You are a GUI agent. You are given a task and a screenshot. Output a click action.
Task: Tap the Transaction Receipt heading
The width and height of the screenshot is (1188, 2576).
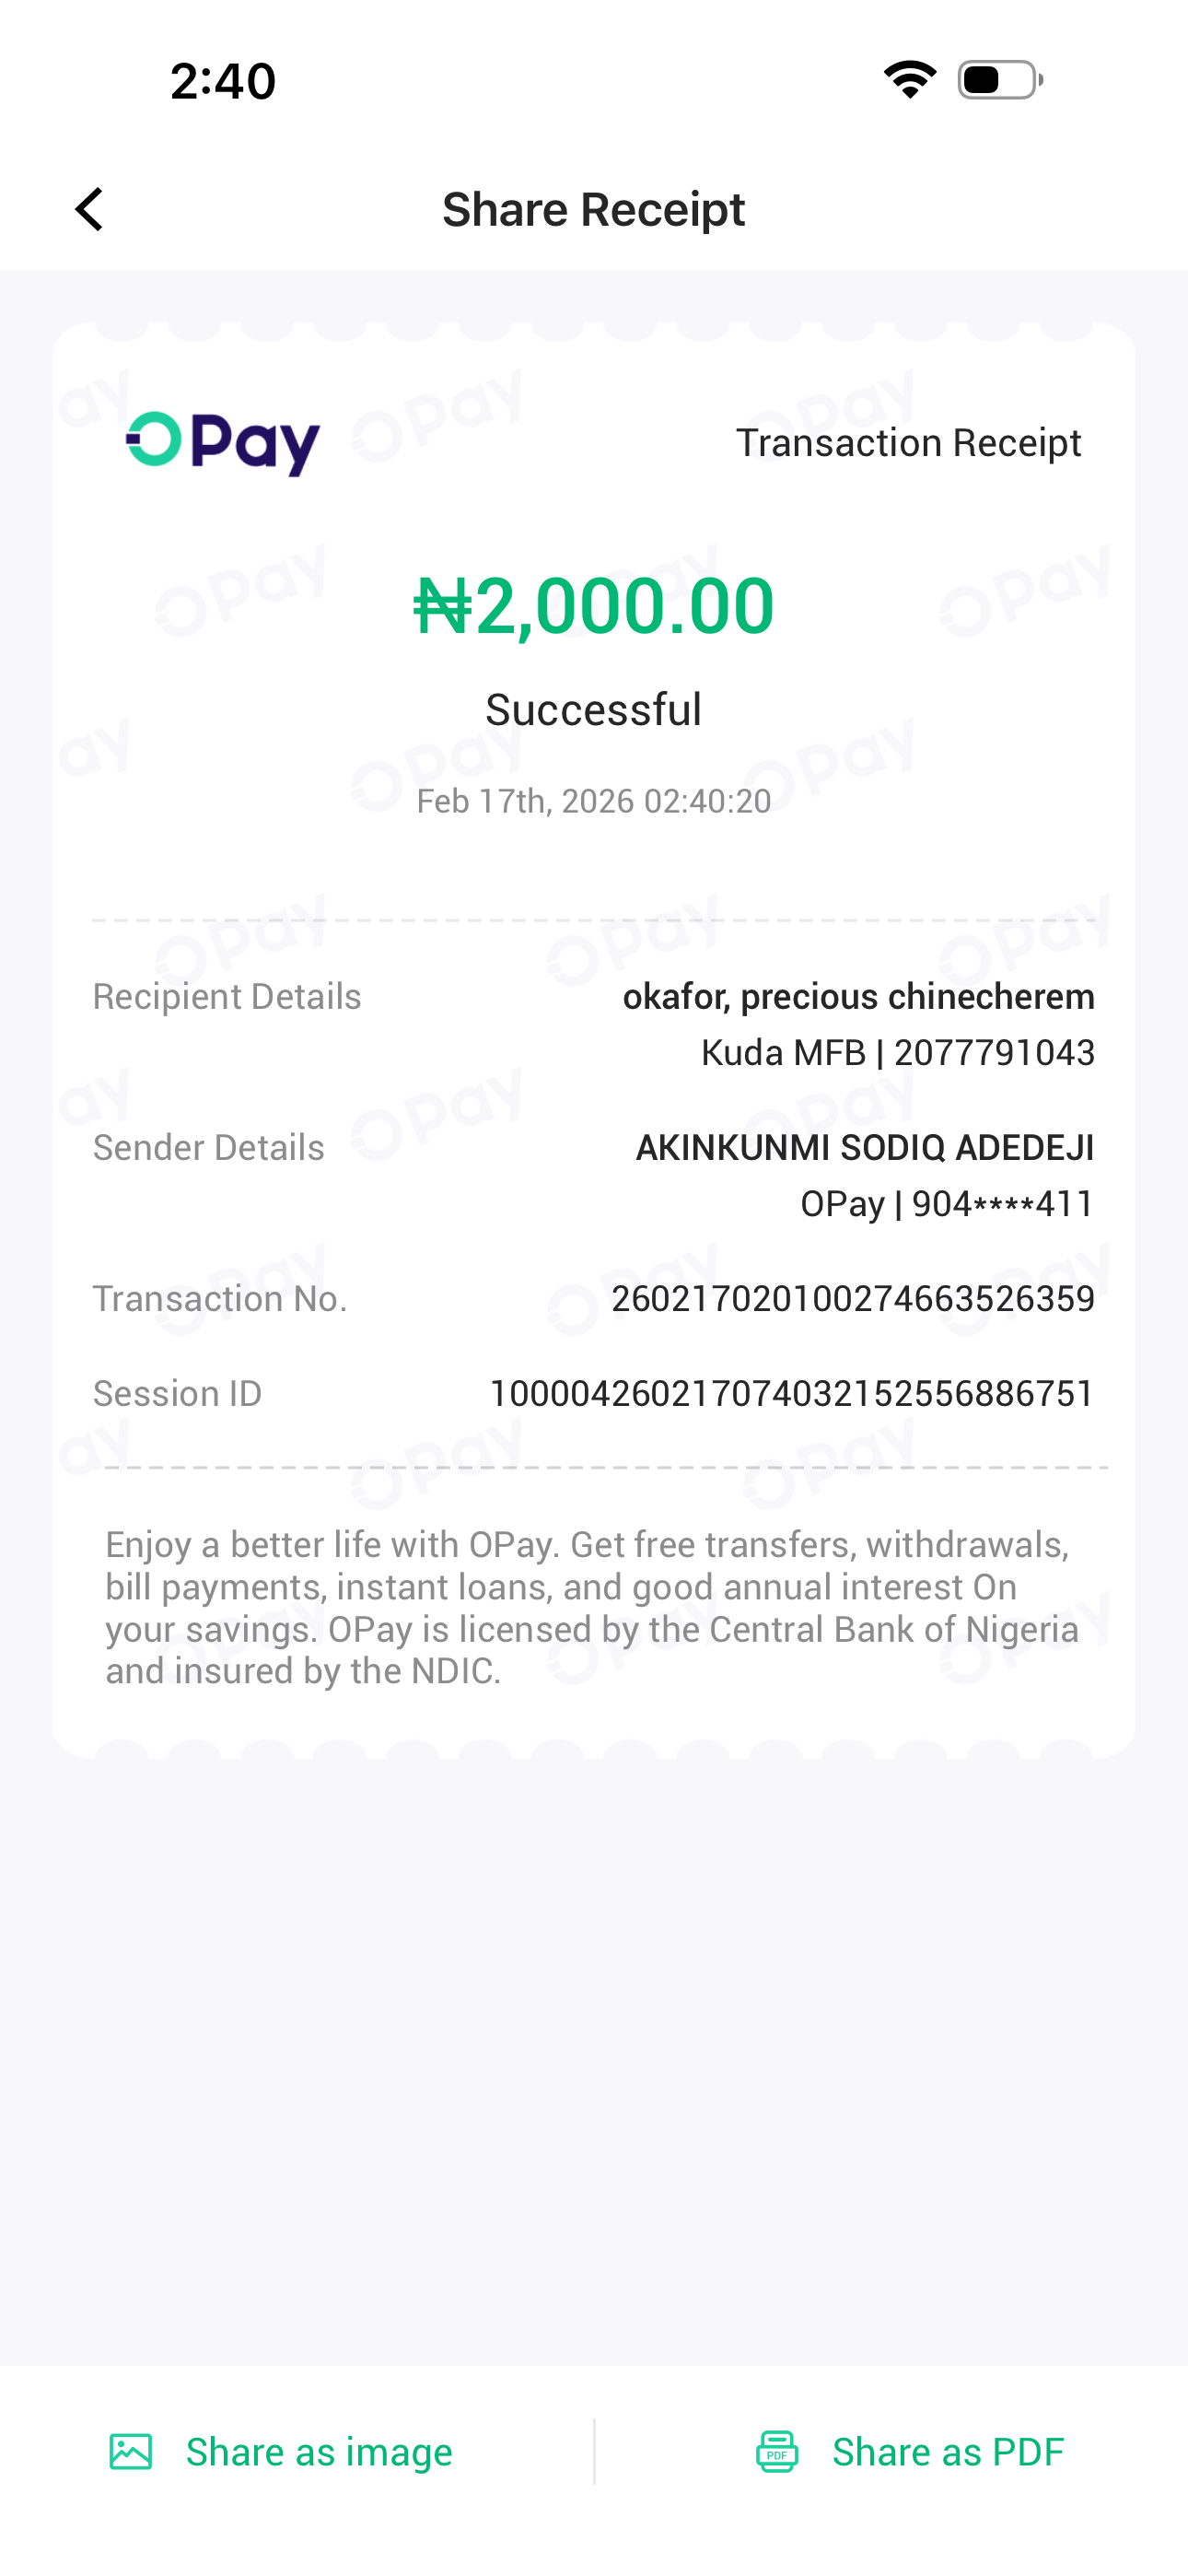coord(908,443)
